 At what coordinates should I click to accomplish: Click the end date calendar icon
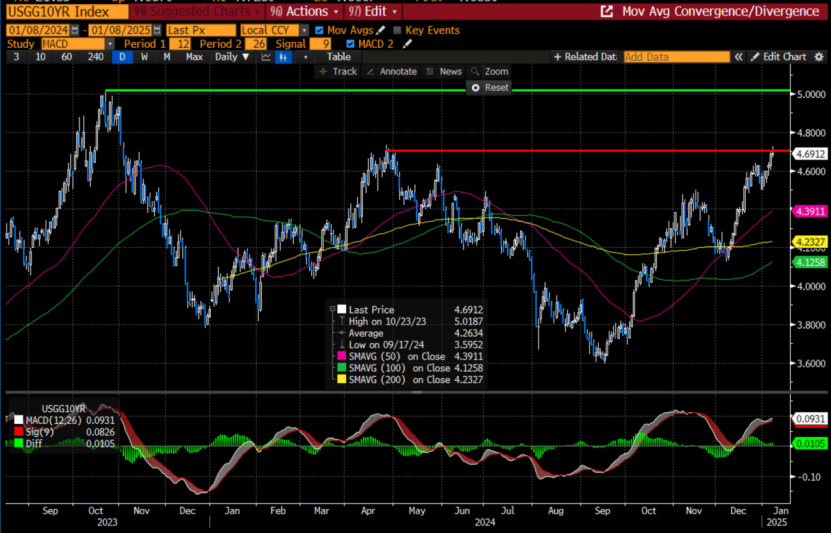[156, 30]
